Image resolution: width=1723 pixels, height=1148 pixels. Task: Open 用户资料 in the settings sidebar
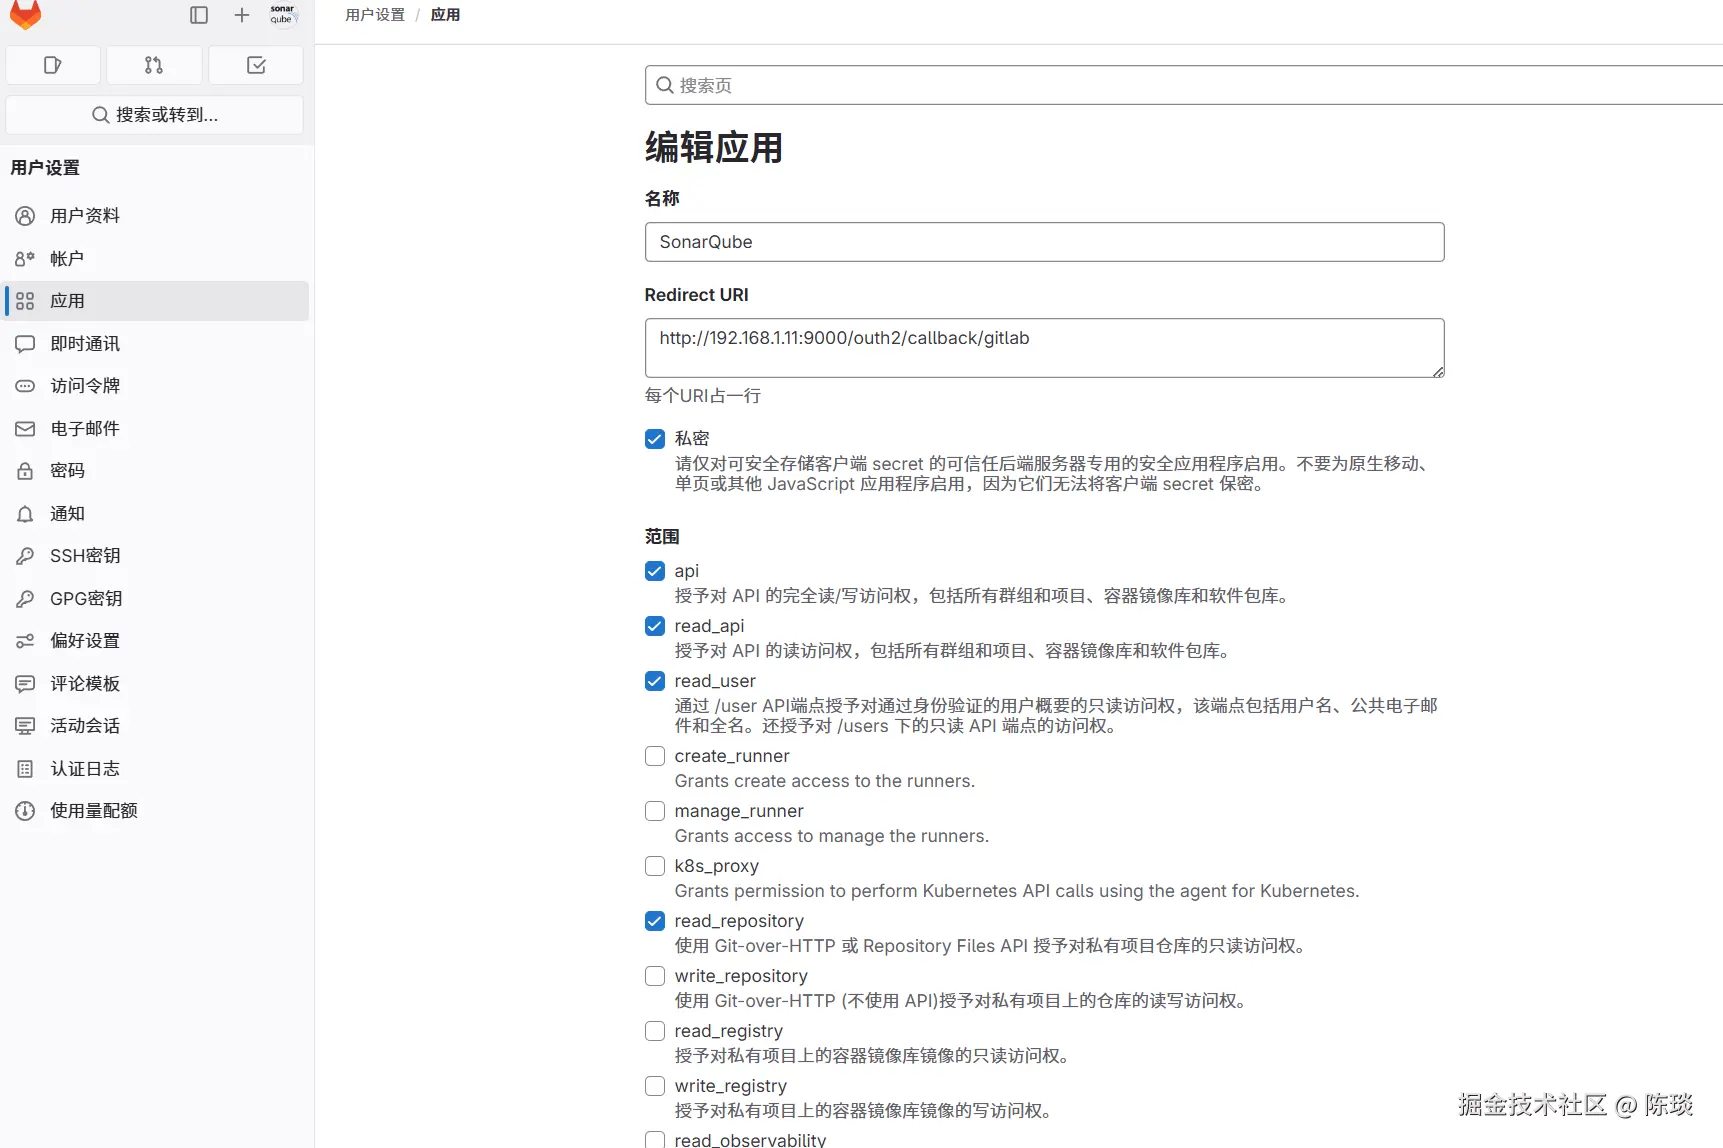click(157, 216)
